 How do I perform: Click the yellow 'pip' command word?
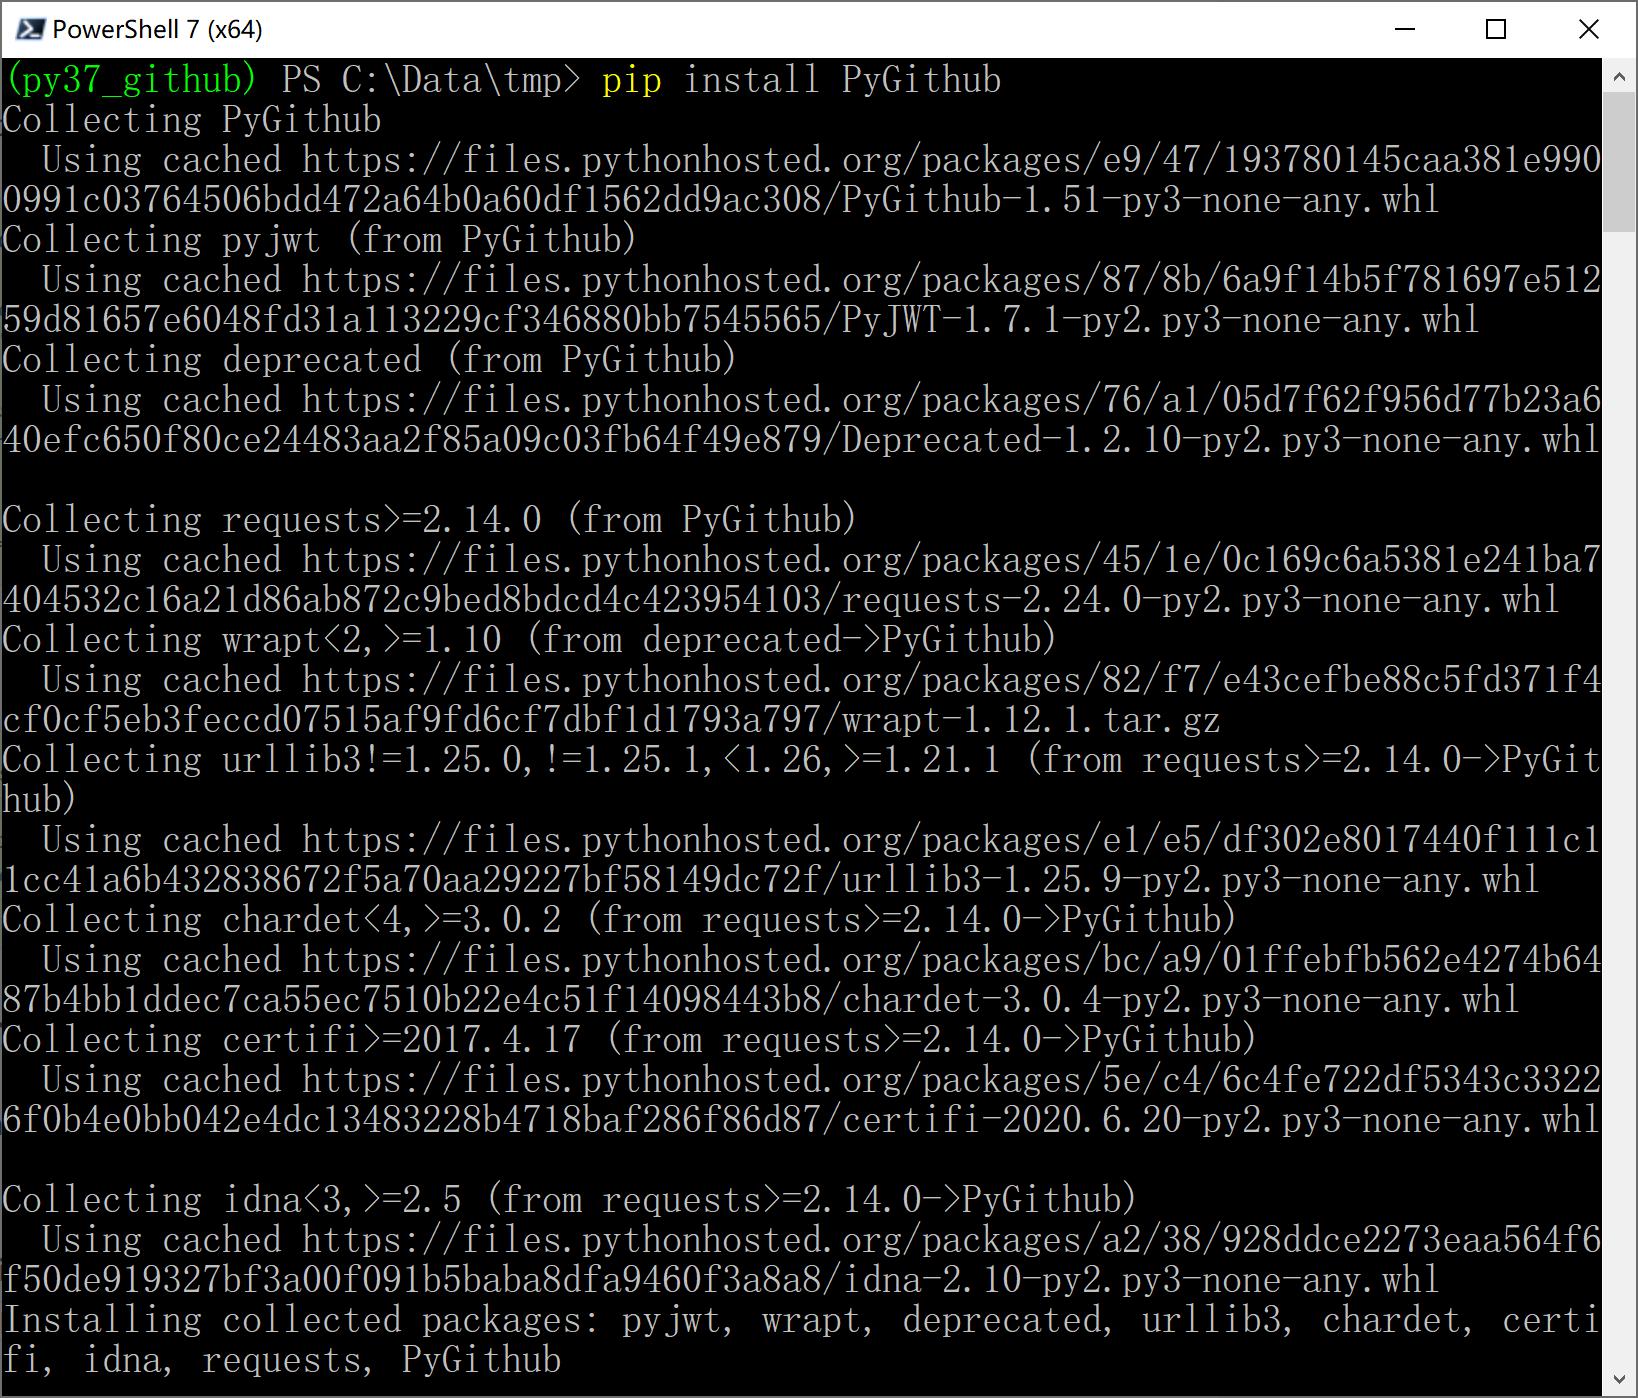[x=631, y=80]
